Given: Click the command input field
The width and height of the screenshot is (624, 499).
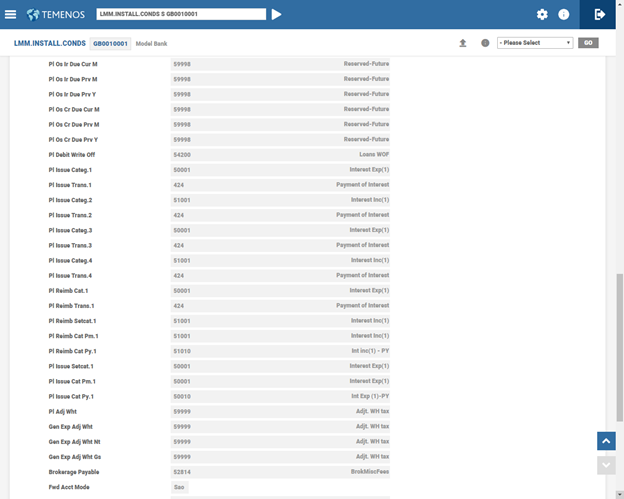Looking at the screenshot, I should (x=182, y=14).
